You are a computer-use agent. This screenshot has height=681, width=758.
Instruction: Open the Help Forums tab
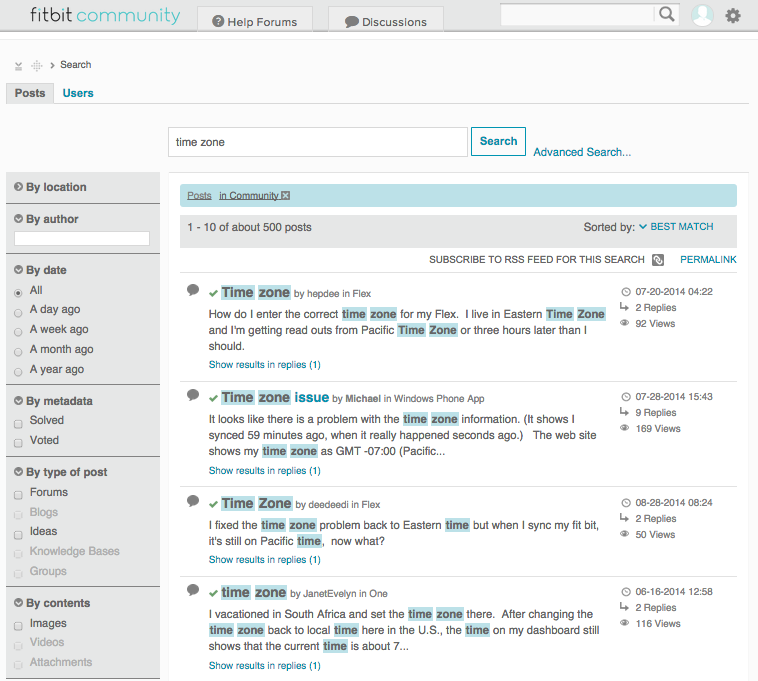[x=255, y=21]
